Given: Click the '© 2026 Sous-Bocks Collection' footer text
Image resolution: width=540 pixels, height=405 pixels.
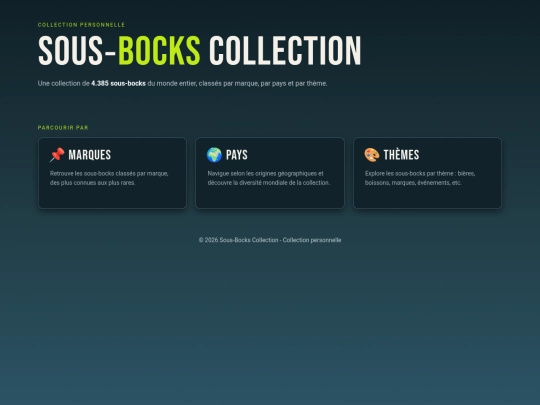Looking at the screenshot, I should tap(270, 240).
